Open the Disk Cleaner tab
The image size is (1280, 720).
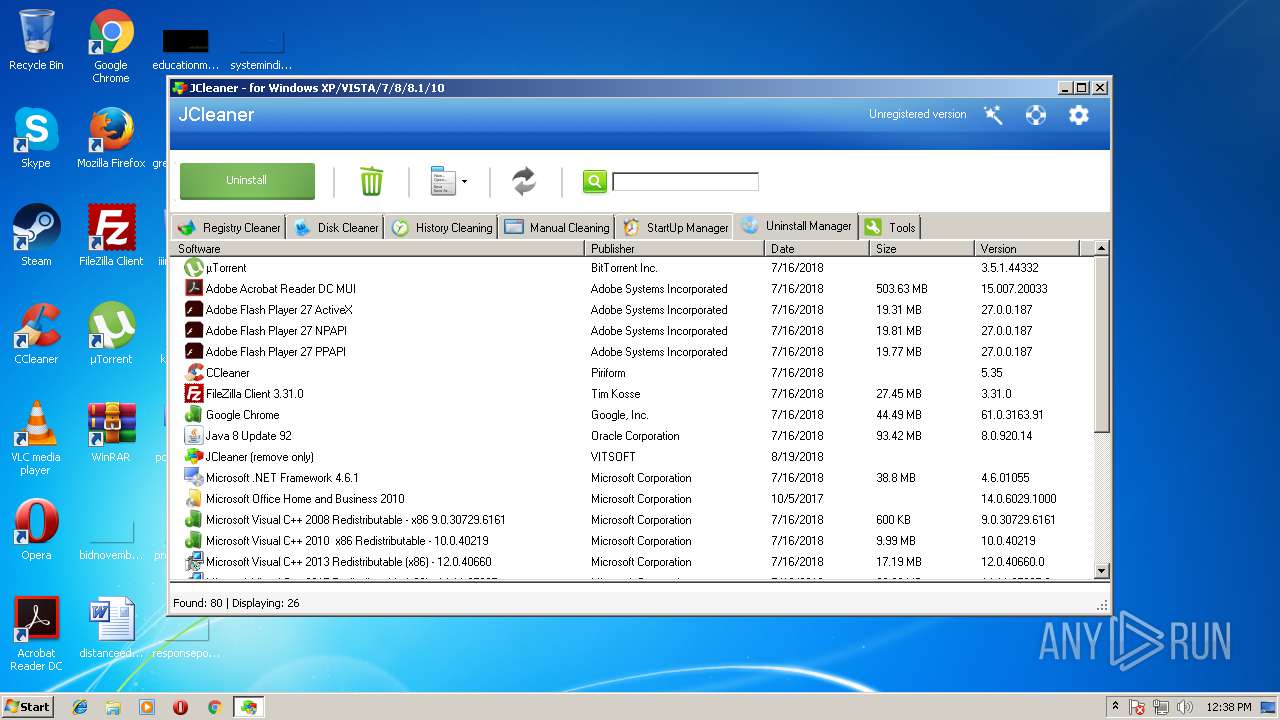(x=337, y=227)
